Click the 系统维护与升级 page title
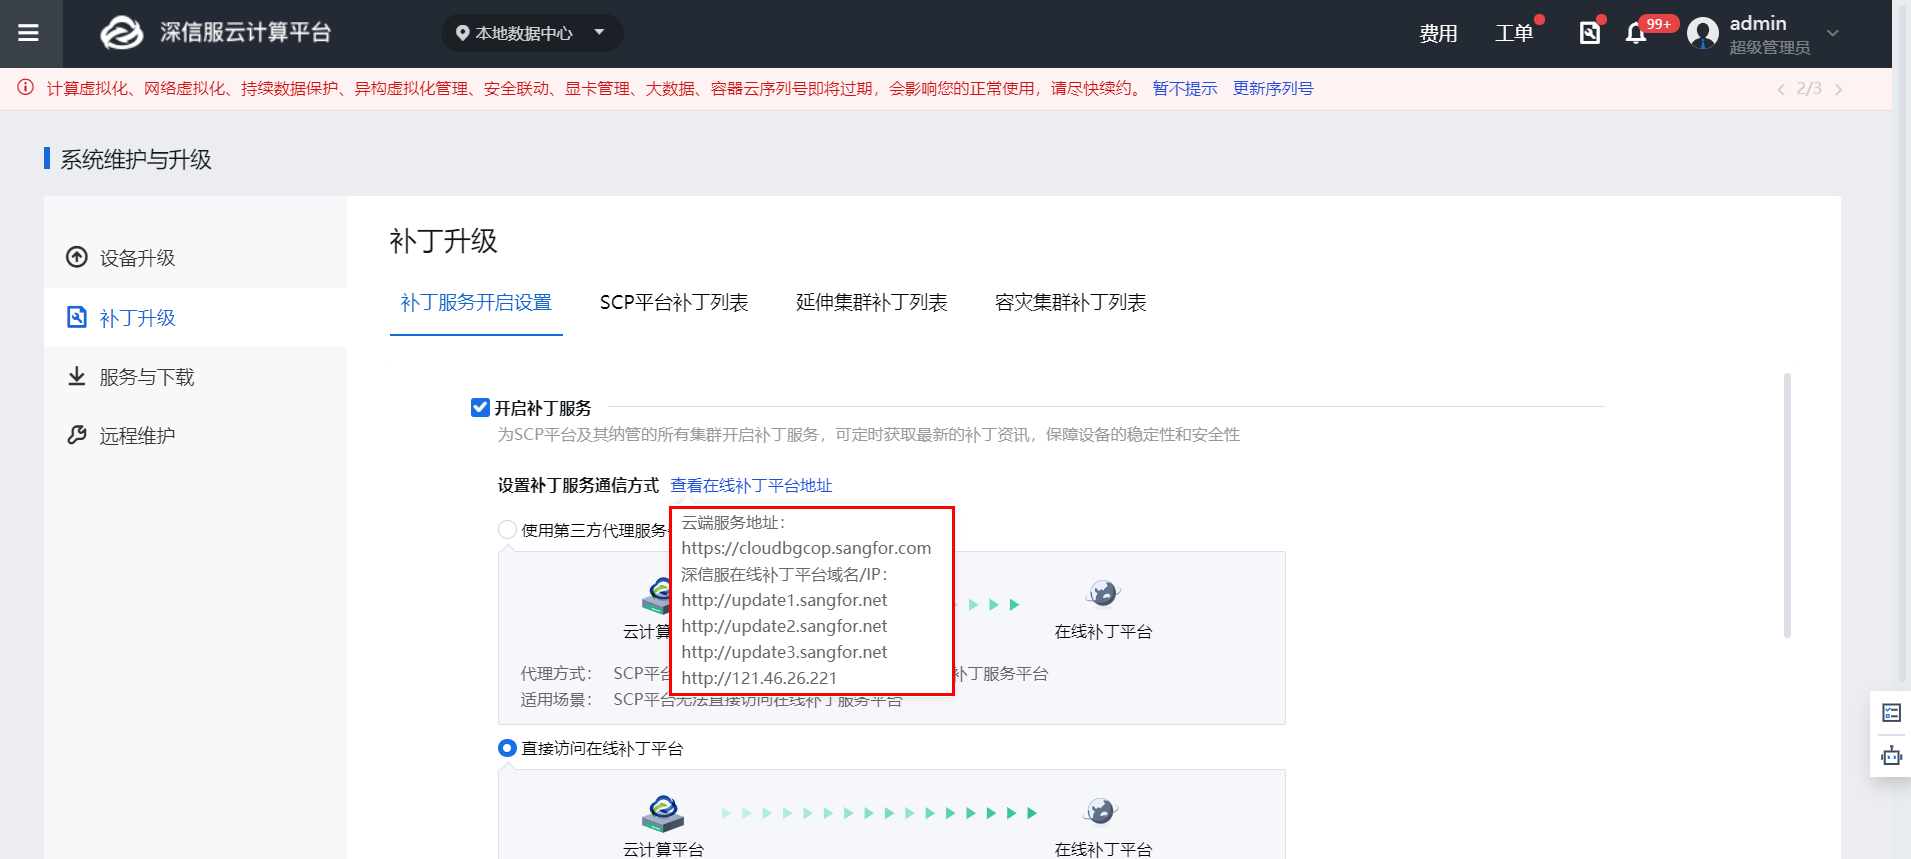1911x859 pixels. [x=136, y=160]
